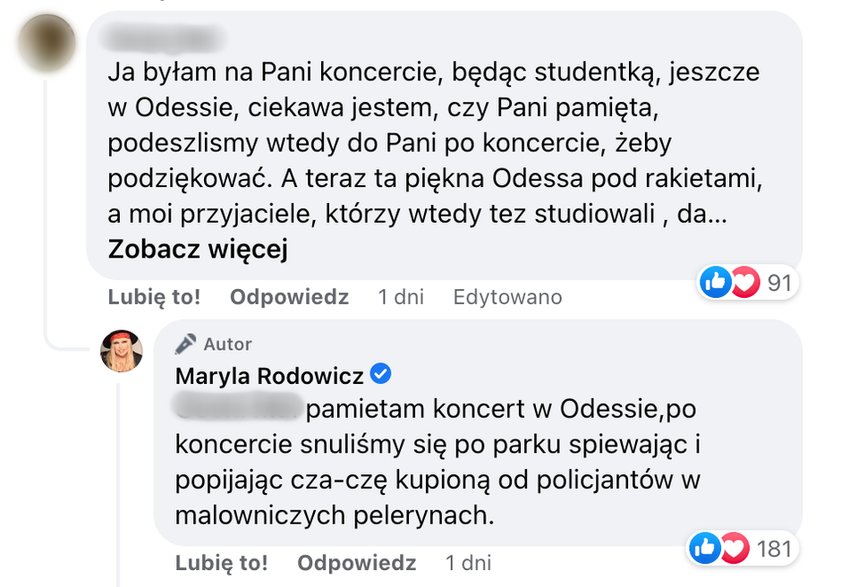This screenshot has width=841, height=587.
Task: Open the Autor badge above Maryla's name
Action: [213, 343]
